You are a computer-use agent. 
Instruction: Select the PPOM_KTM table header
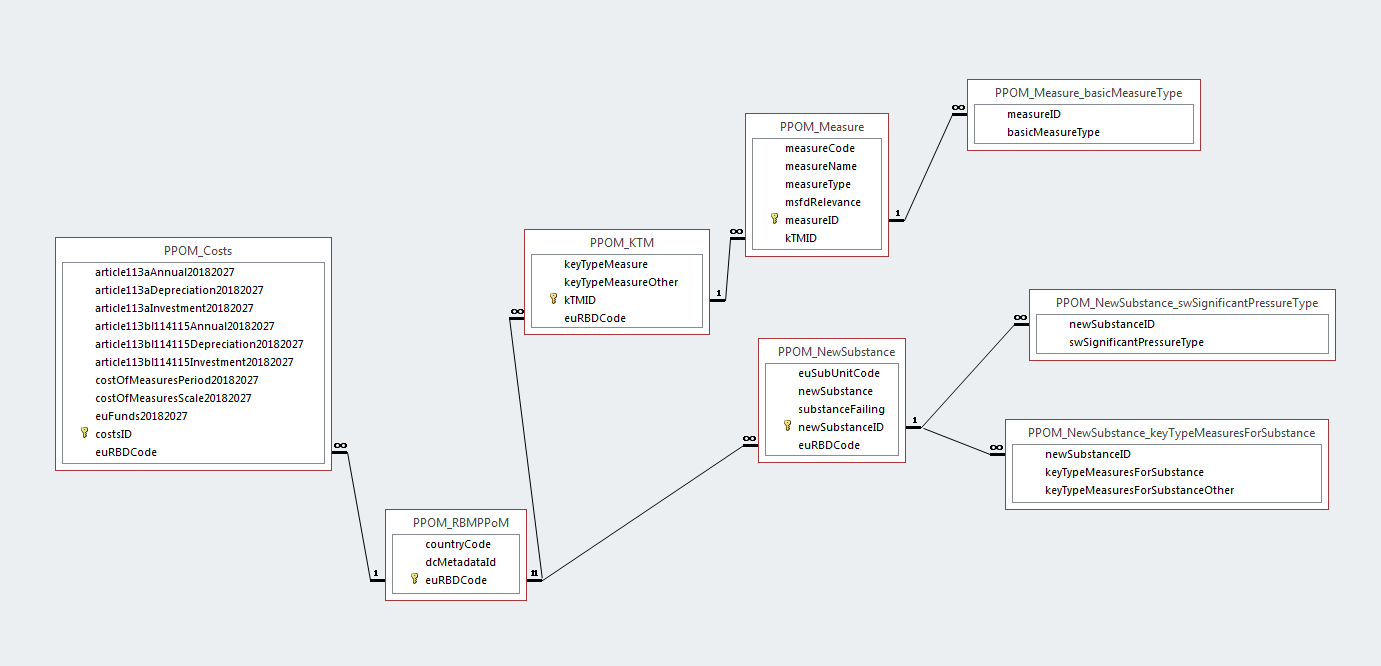621,242
